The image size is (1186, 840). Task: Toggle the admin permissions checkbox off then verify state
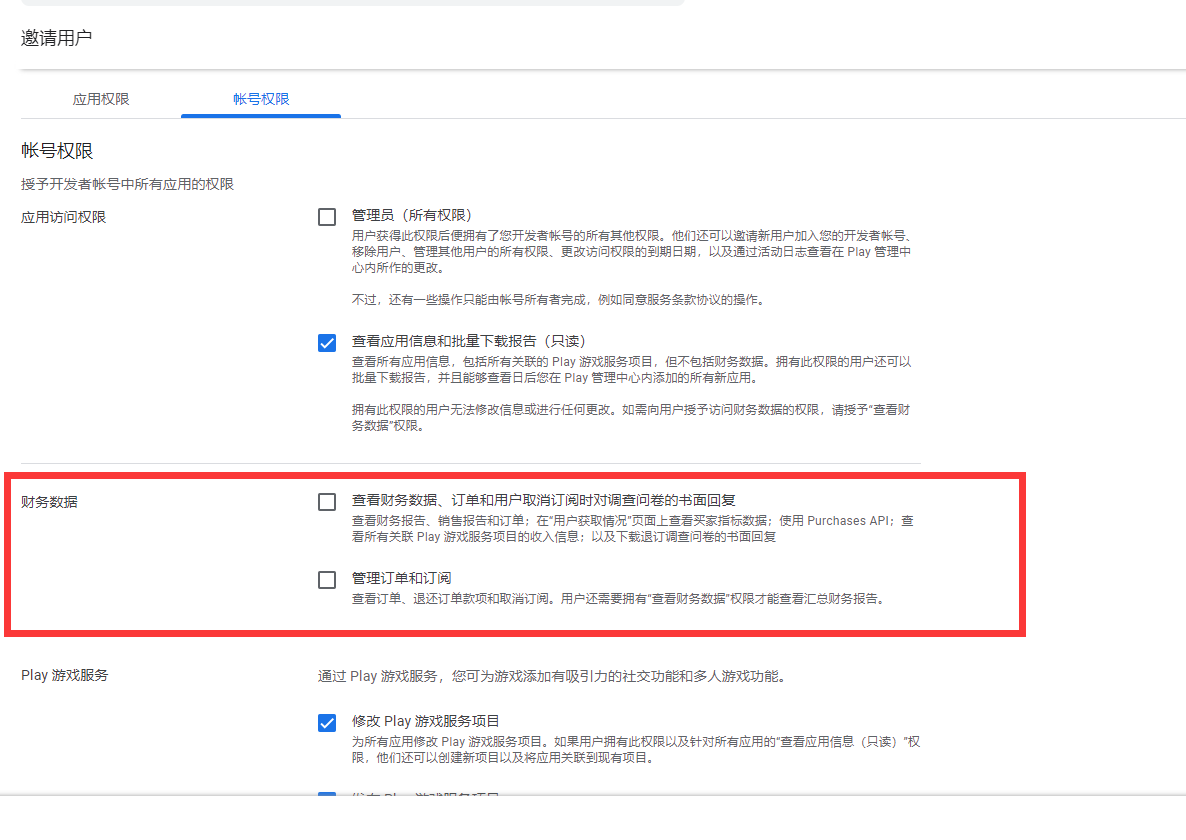pos(326,216)
